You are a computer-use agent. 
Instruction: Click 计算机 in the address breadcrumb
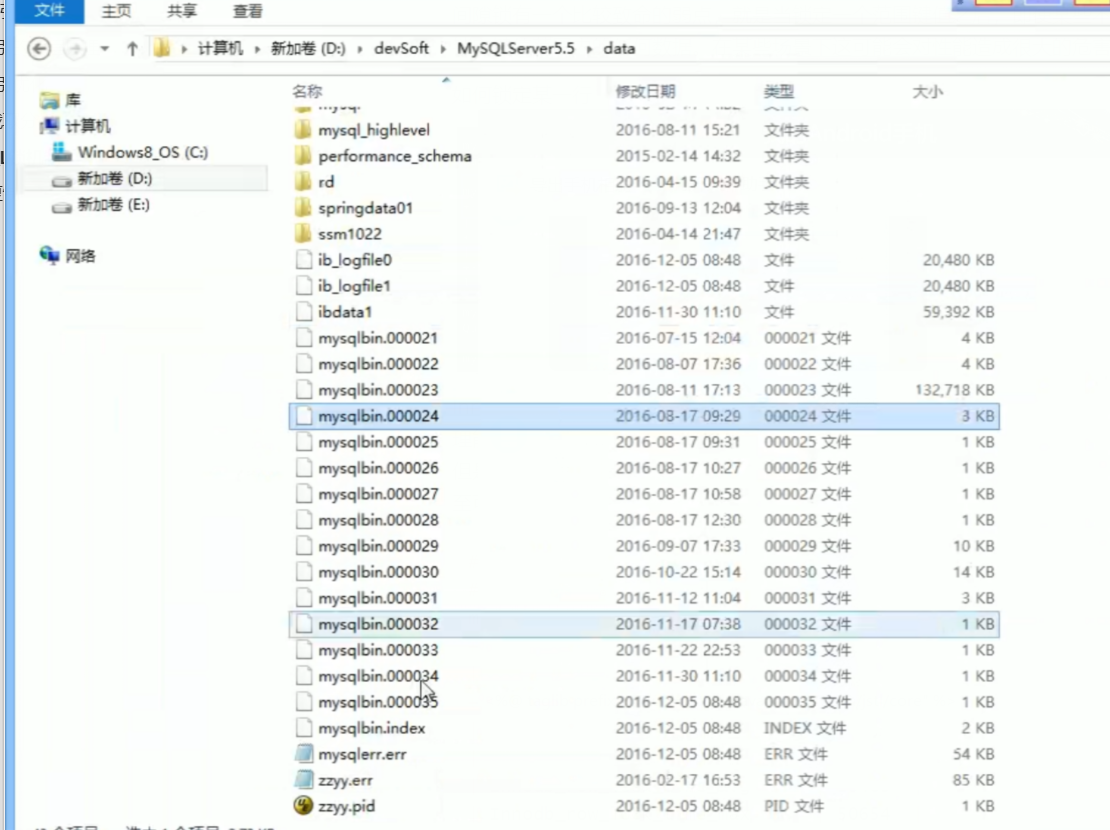click(220, 48)
